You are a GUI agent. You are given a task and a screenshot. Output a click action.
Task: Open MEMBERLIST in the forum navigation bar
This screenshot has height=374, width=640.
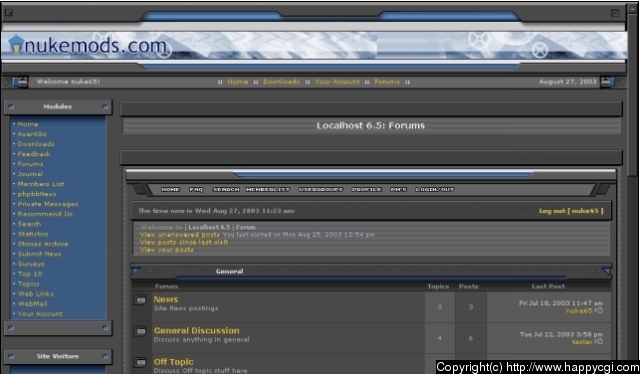[x=268, y=189]
